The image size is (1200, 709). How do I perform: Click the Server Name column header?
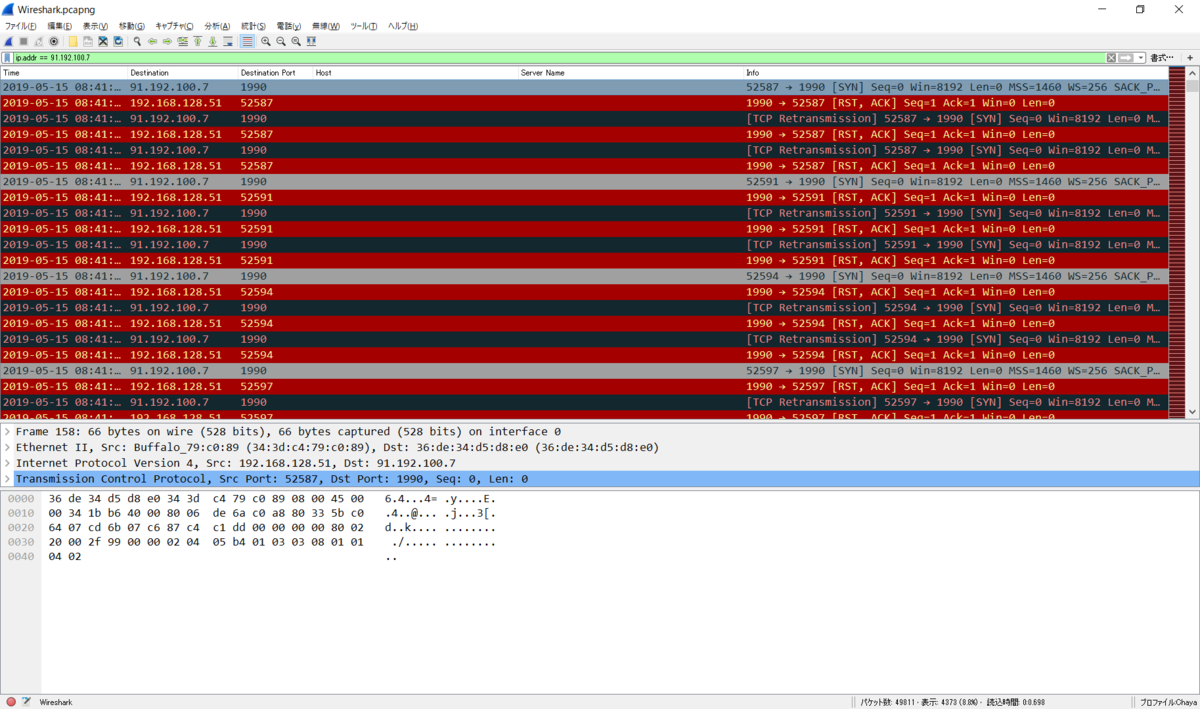pyautogui.click(x=631, y=73)
